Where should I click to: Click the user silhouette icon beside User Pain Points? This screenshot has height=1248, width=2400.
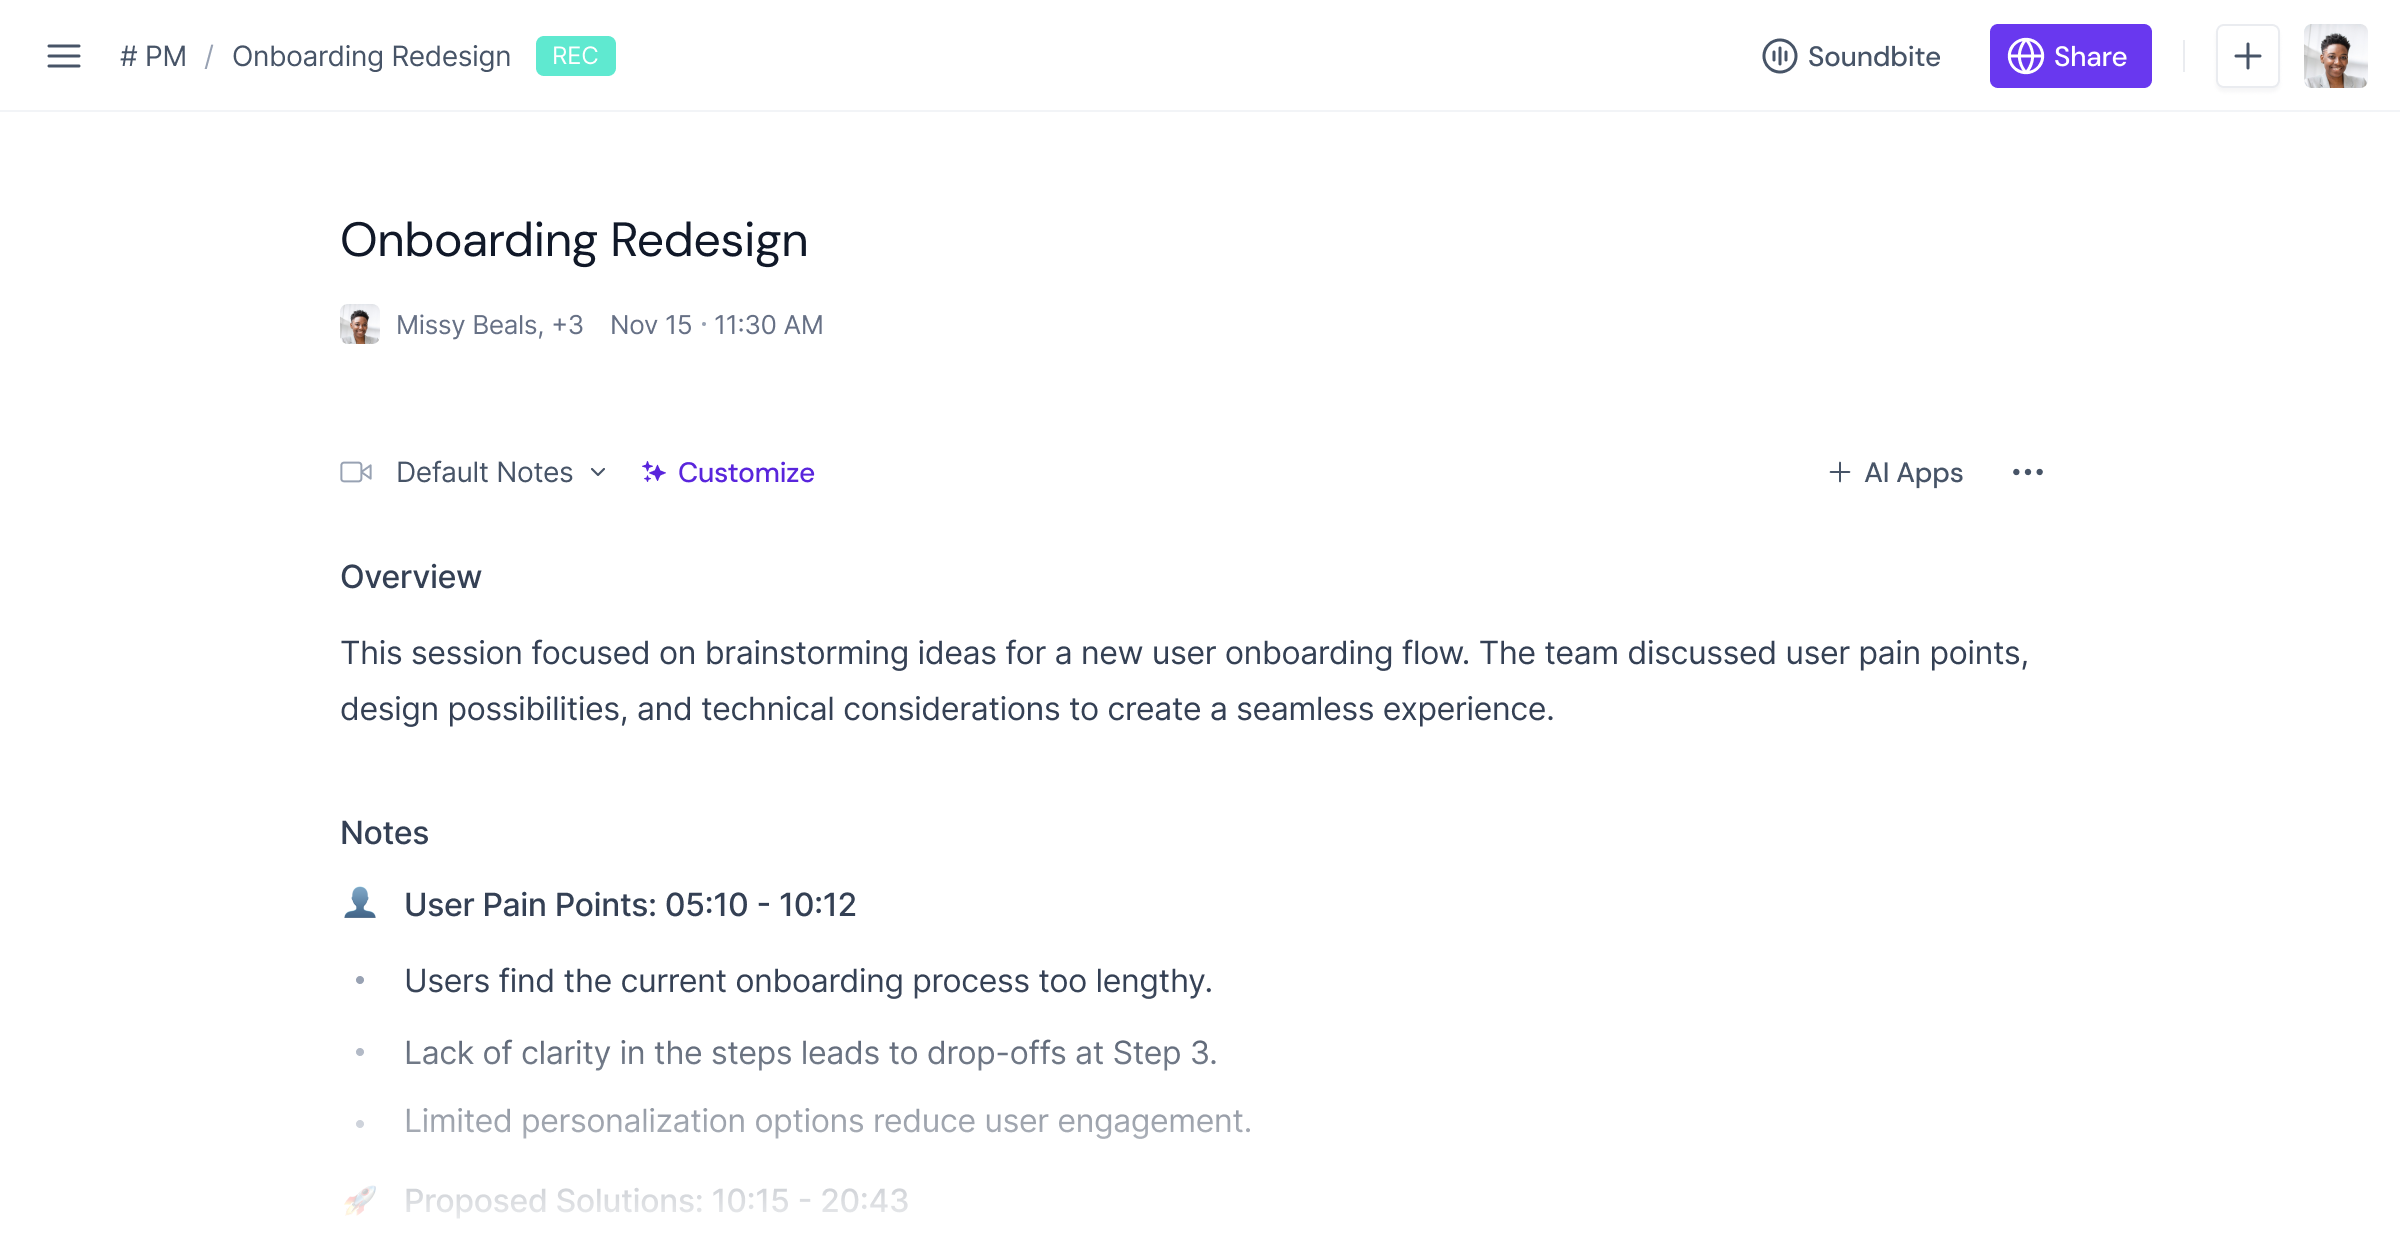click(362, 903)
